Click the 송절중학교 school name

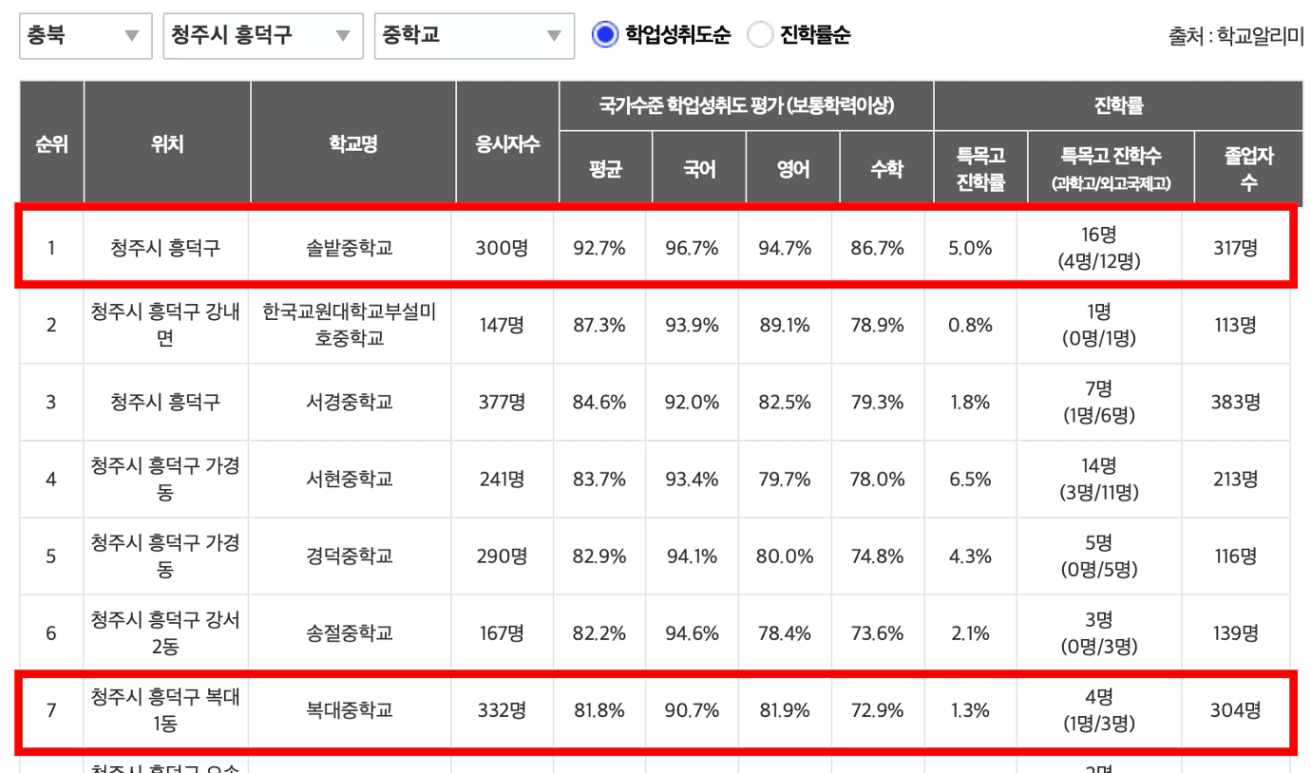[350, 633]
